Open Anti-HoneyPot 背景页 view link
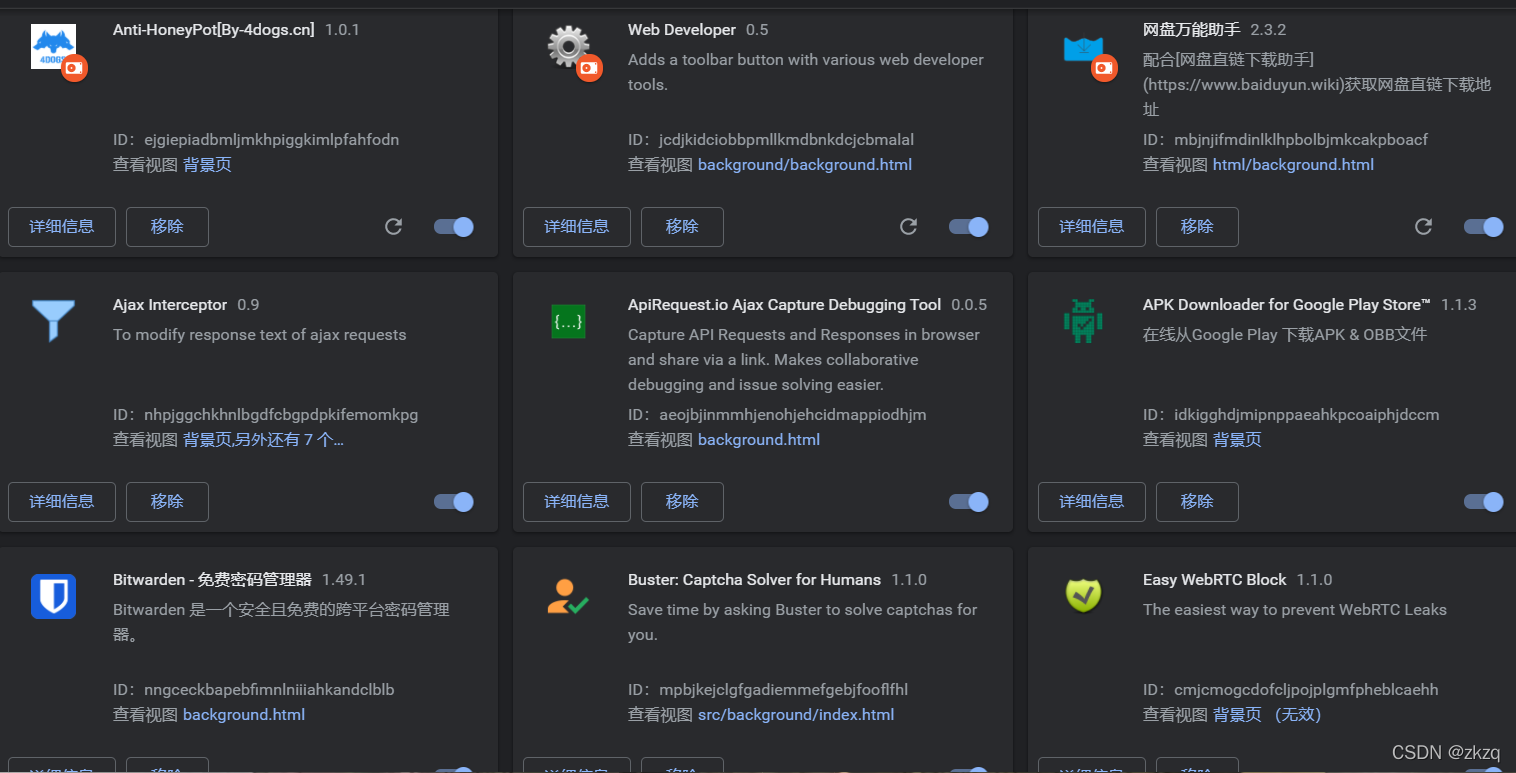This screenshot has height=773, width=1516. (207, 165)
